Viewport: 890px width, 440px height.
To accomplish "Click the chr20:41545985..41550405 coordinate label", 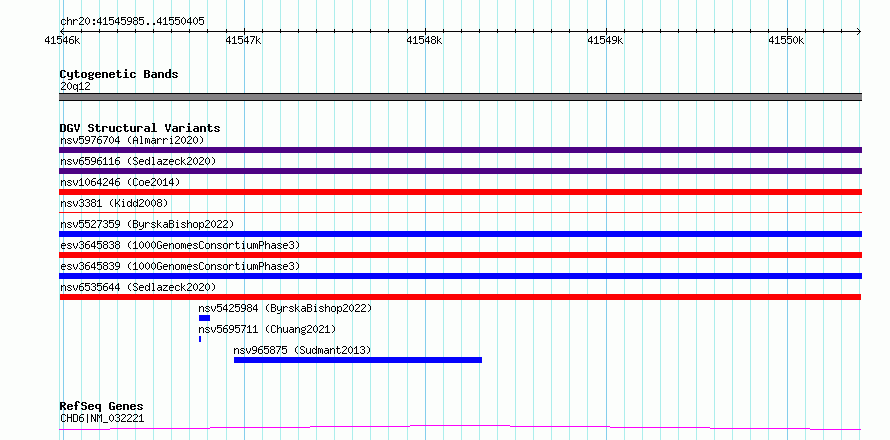I will click(132, 22).
